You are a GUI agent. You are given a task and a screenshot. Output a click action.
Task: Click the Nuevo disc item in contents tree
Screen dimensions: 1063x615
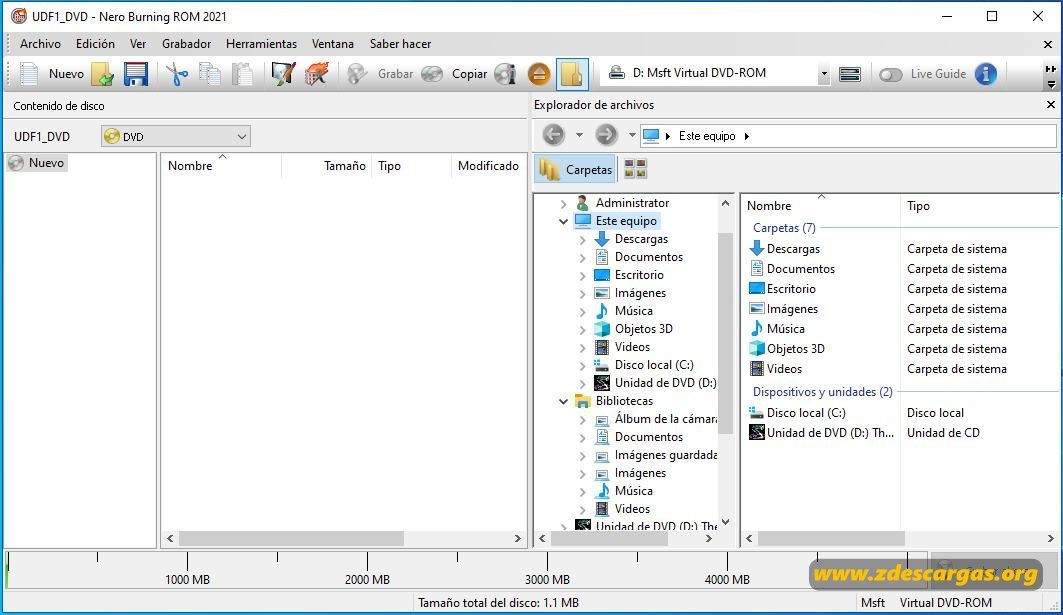tap(37, 163)
